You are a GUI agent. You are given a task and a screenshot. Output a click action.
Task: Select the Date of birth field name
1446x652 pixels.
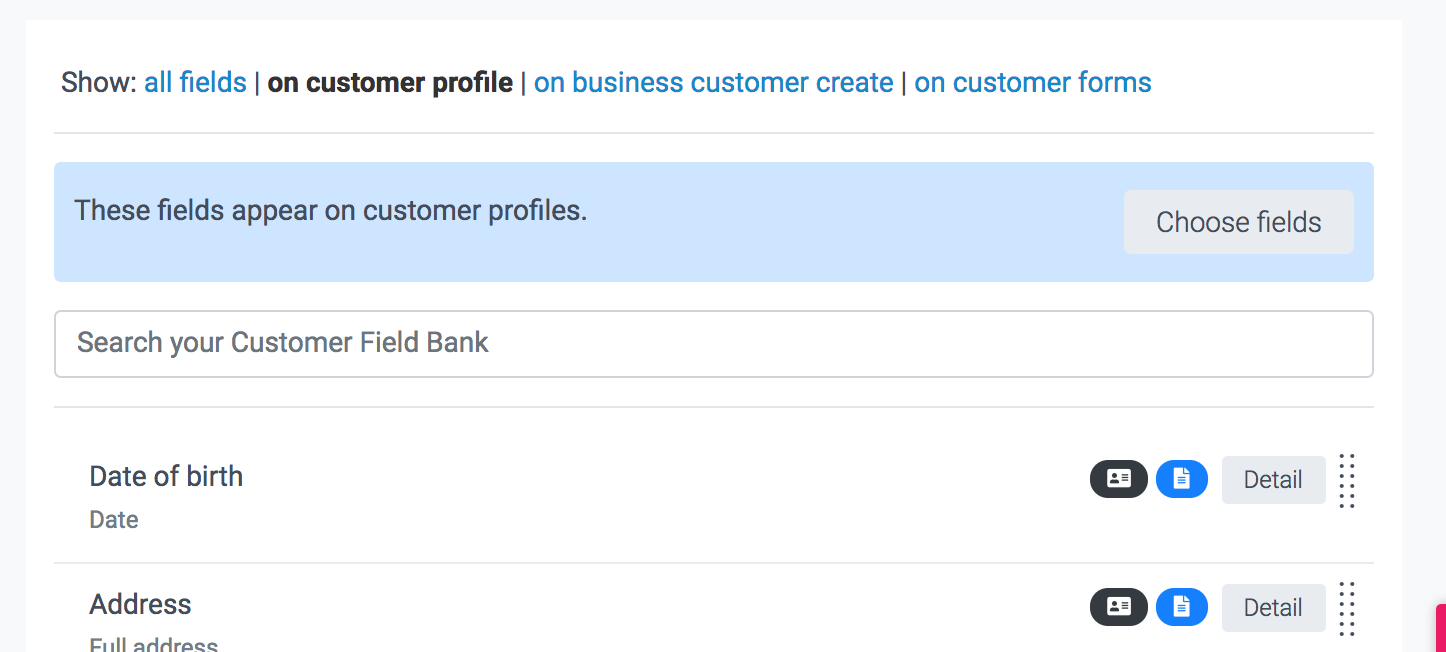point(166,476)
